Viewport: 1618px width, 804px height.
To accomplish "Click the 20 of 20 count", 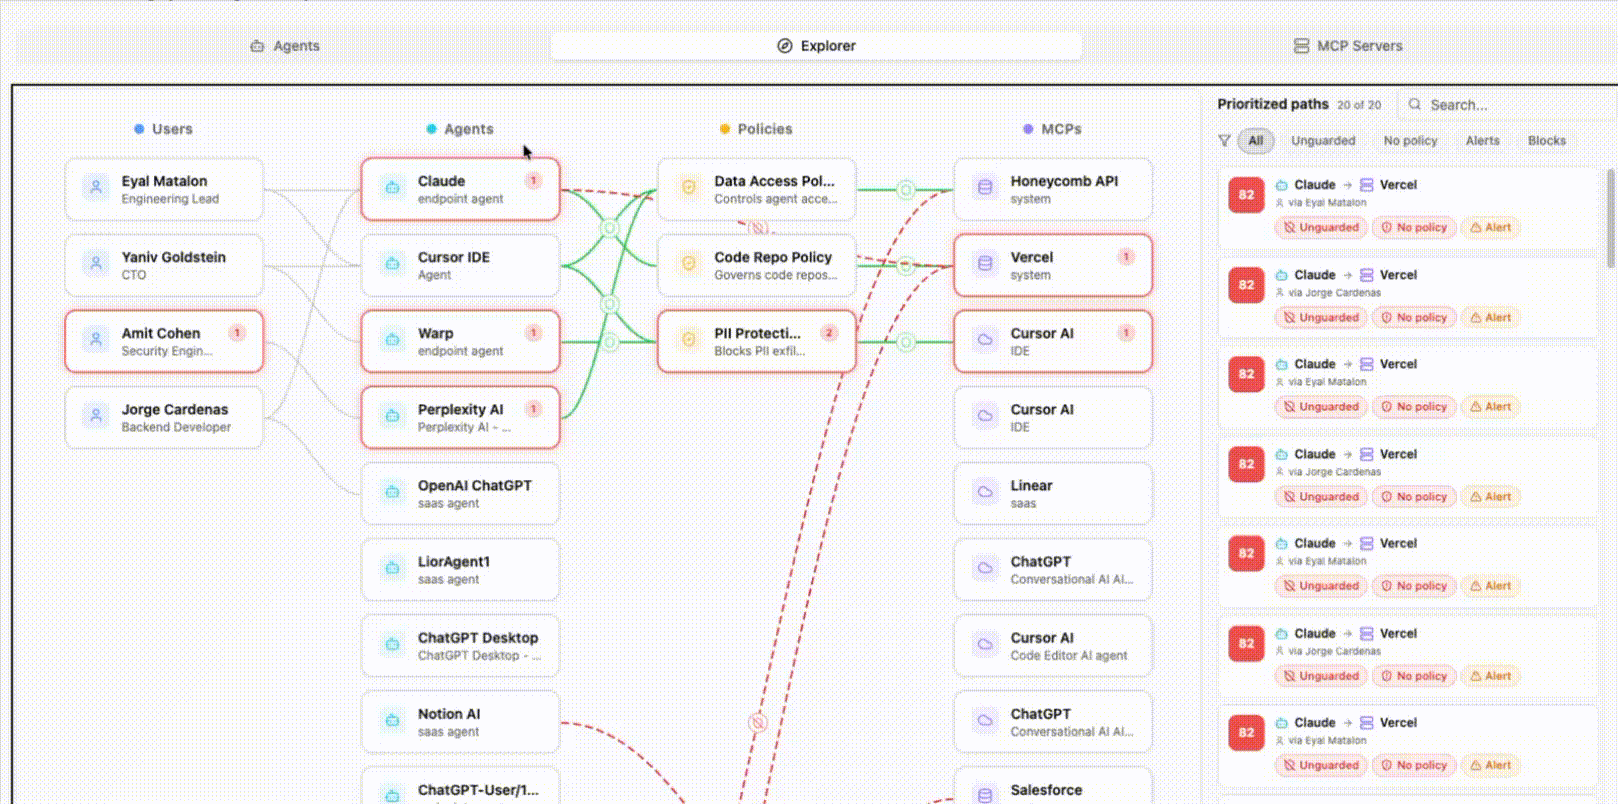I will point(1359,105).
